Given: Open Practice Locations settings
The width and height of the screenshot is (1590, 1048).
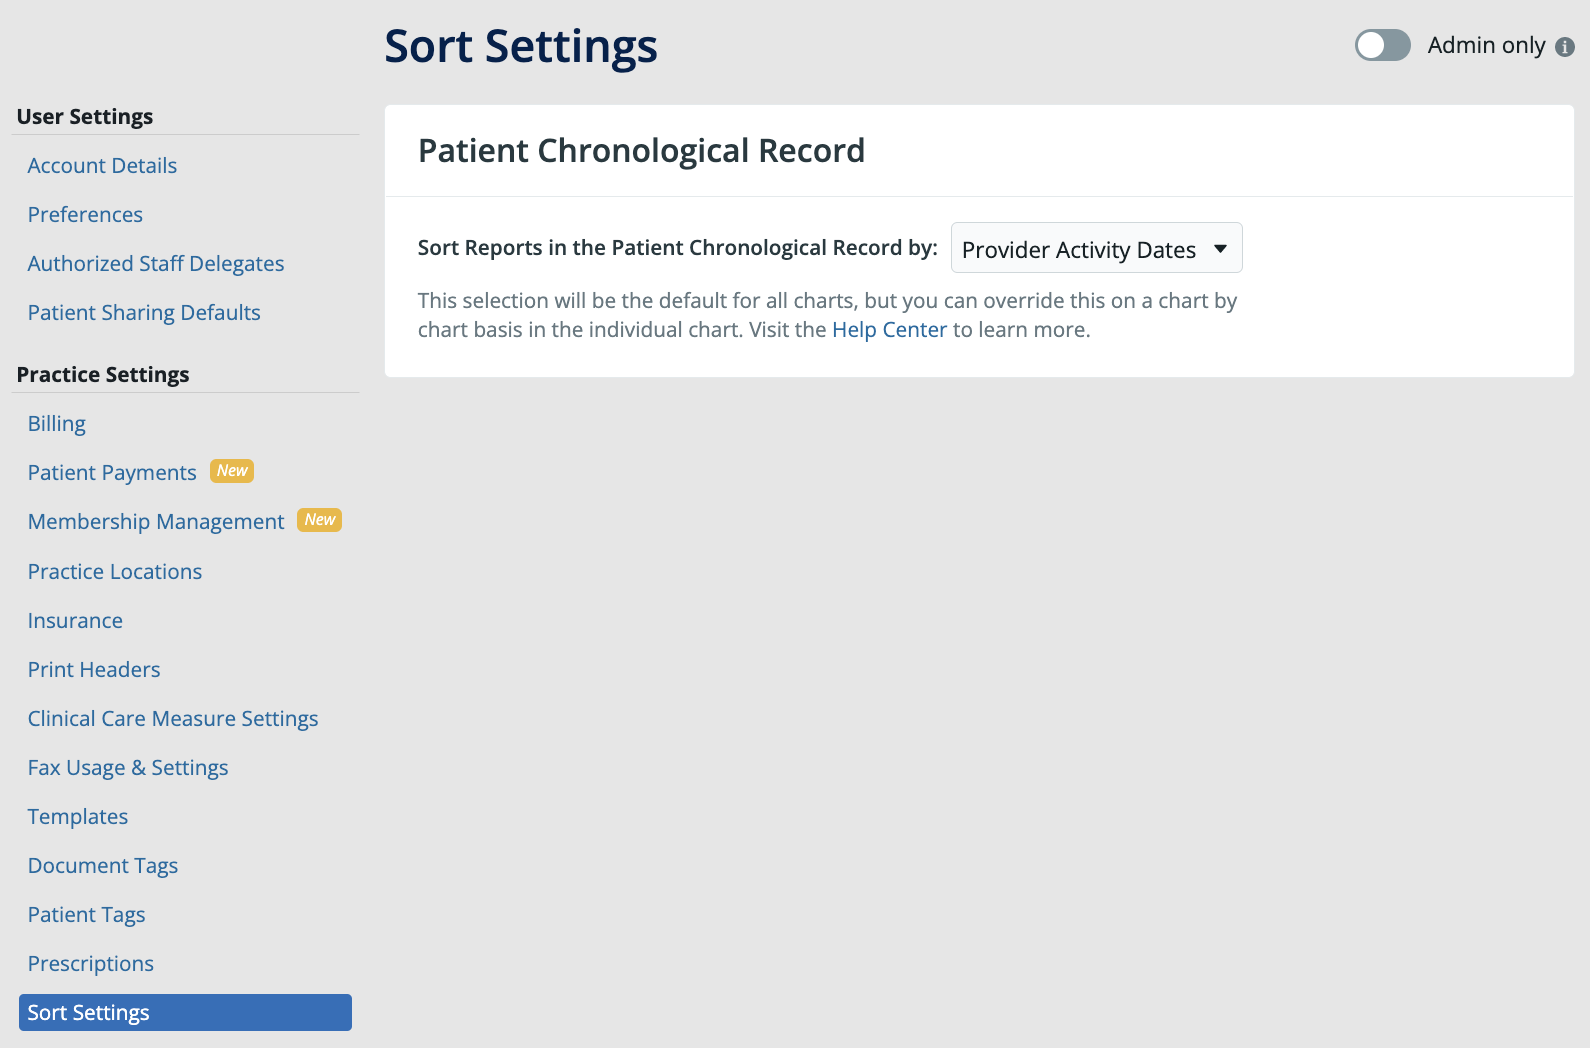Looking at the screenshot, I should [x=115, y=571].
